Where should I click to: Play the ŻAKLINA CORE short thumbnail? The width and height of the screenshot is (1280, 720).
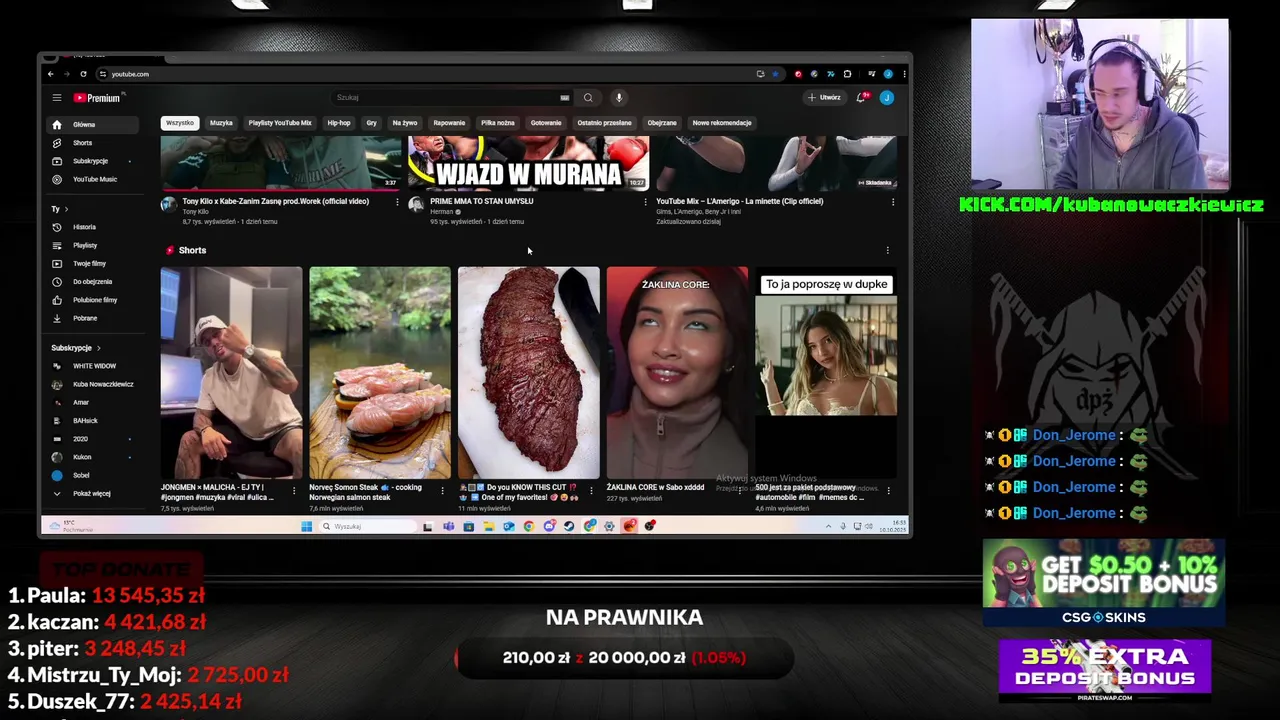click(x=677, y=373)
